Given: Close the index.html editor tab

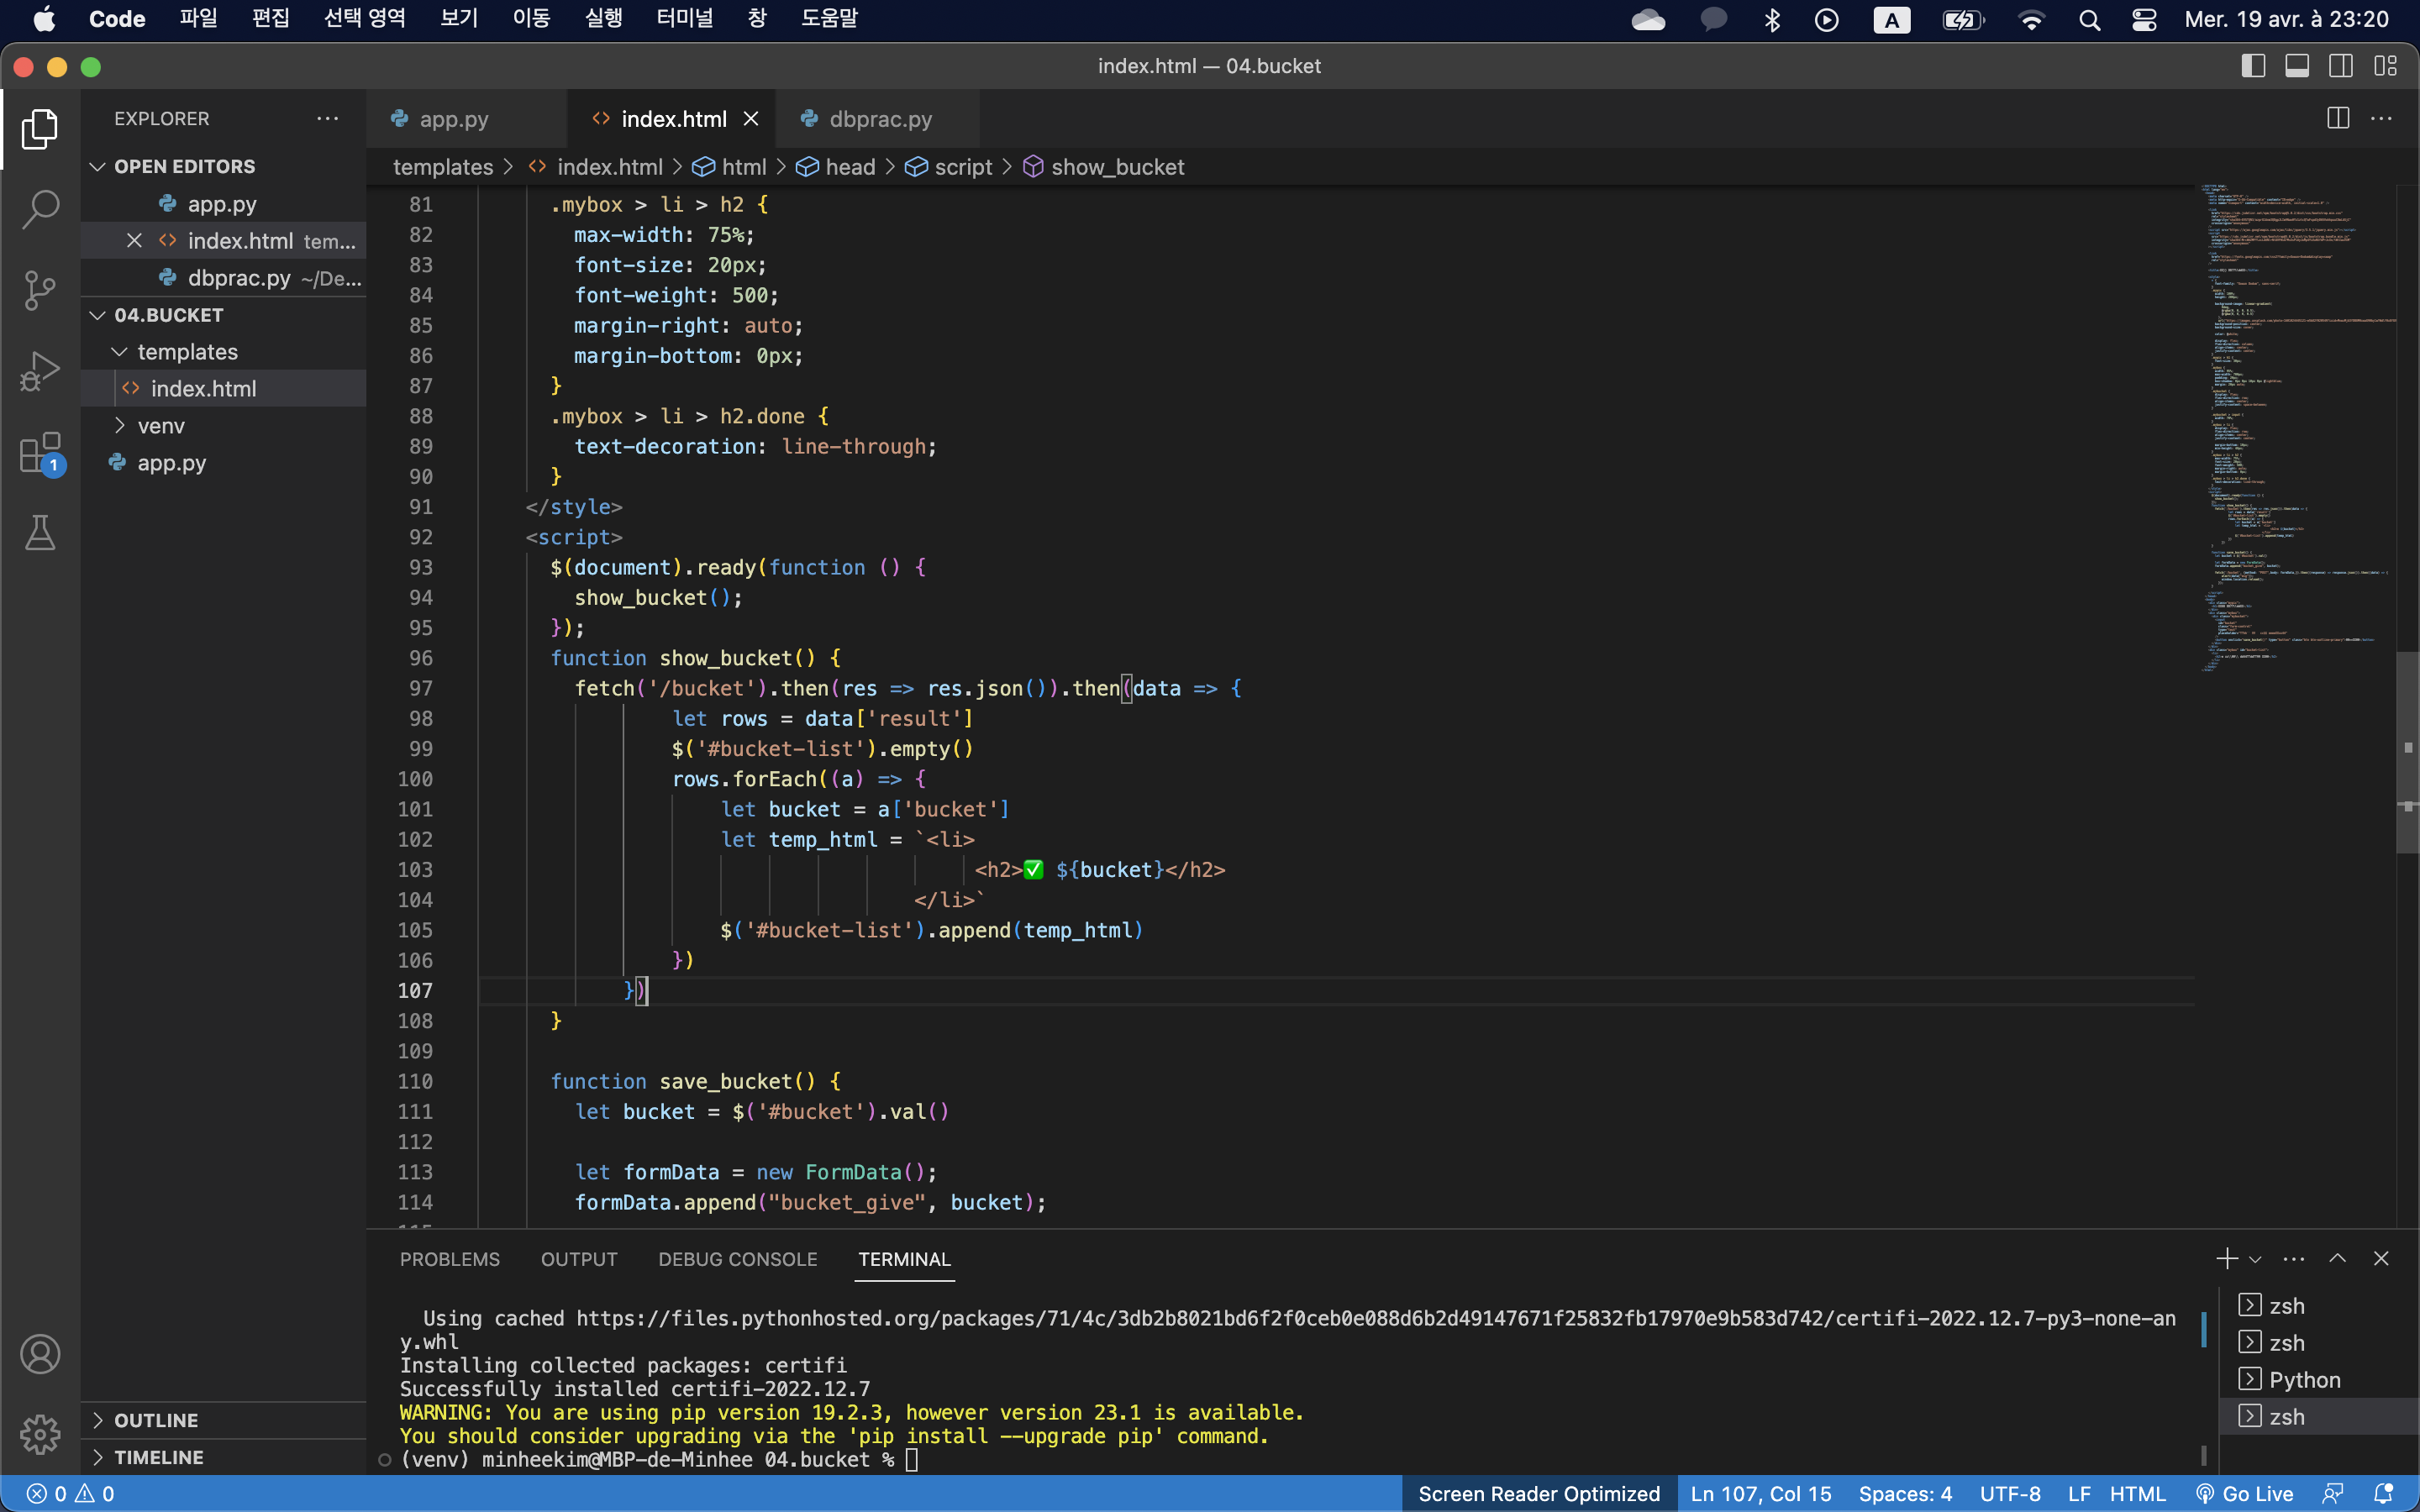Looking at the screenshot, I should 751,119.
